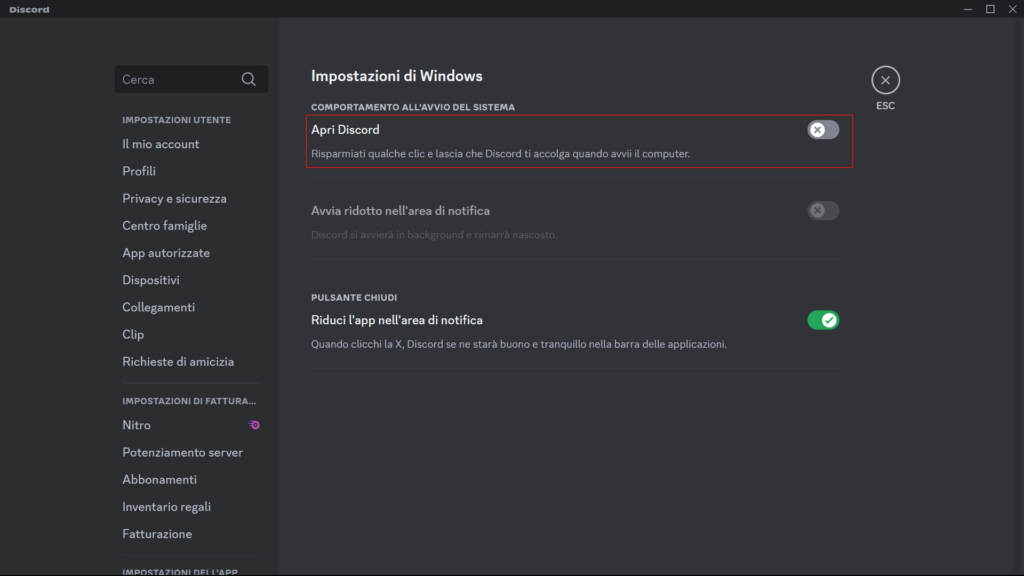The width and height of the screenshot is (1024, 576).
Task: Go to Richieste di amicizia
Action: tap(178, 362)
